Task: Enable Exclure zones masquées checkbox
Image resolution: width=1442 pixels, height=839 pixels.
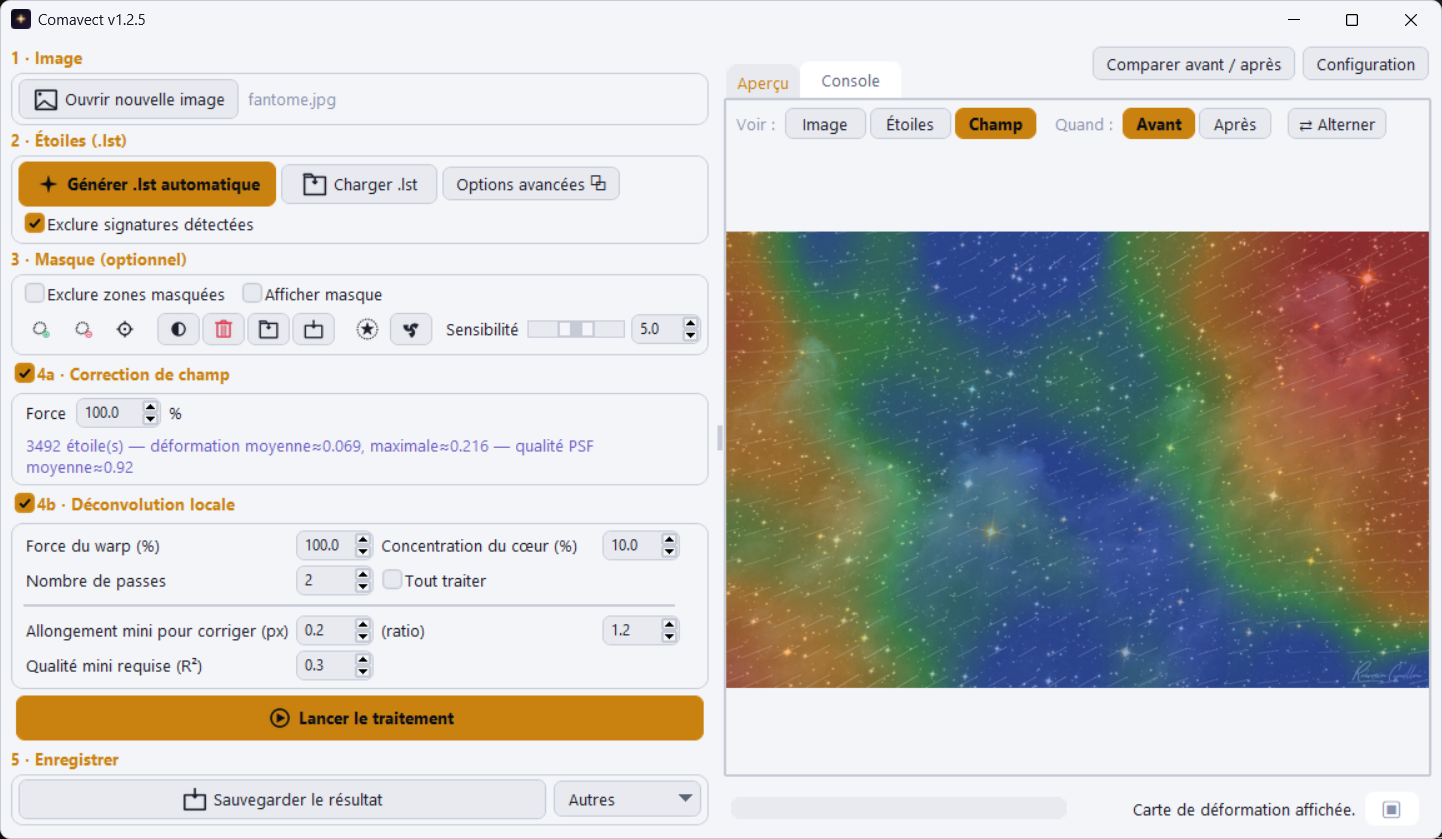Action: pos(35,294)
